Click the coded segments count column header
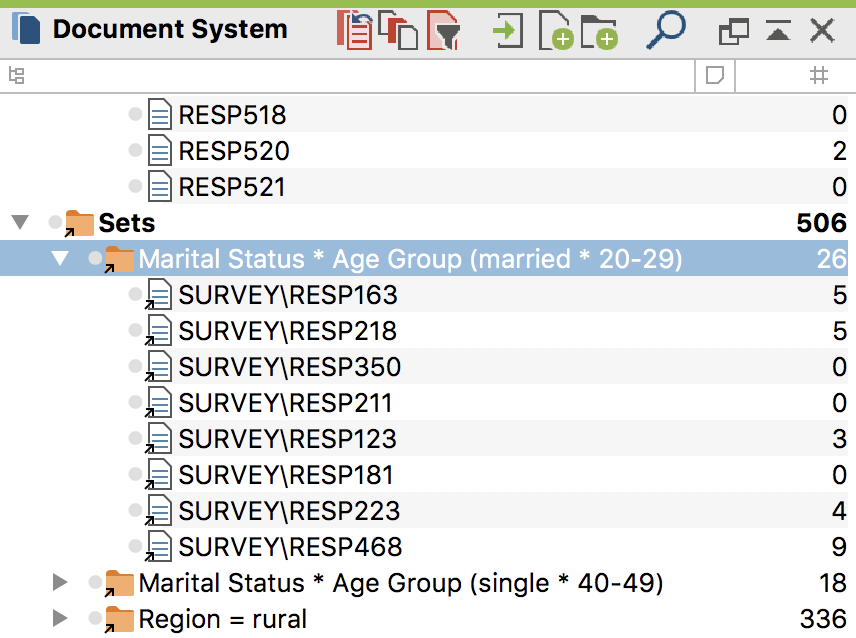 coord(818,75)
